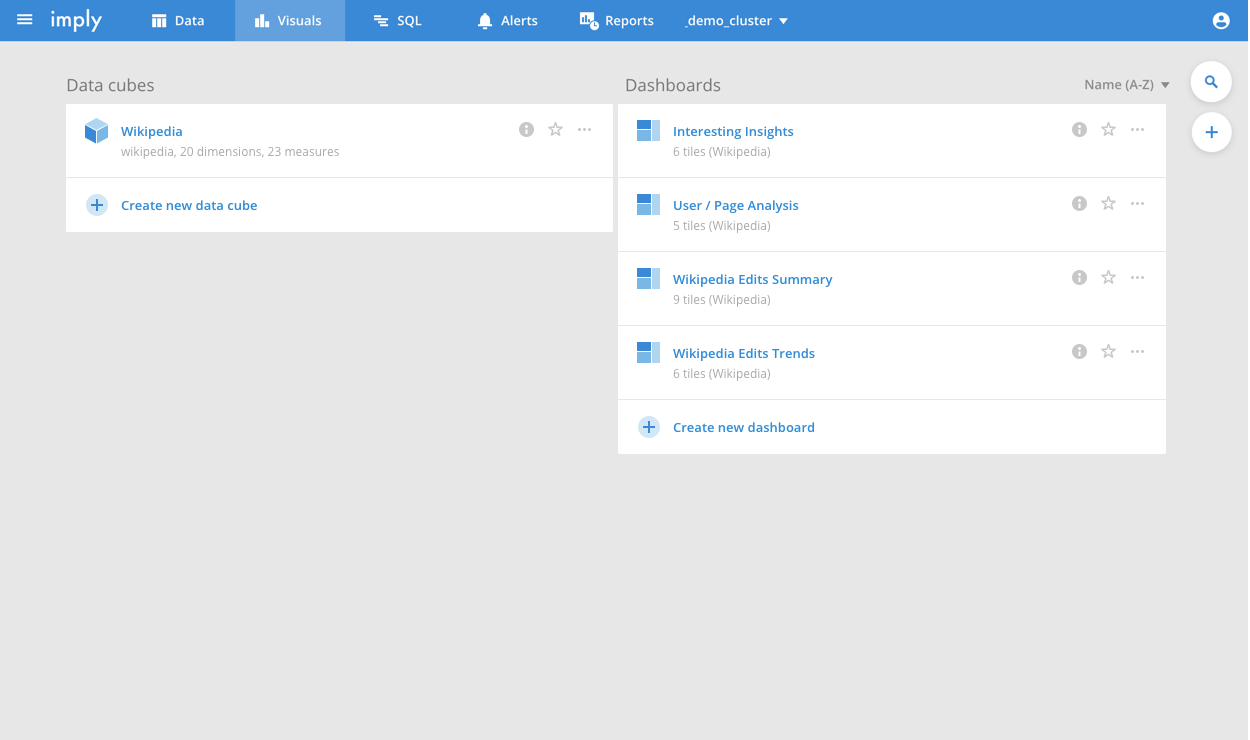Star the User / Page Analysis dashboard
1250x740 pixels.
point(1108,203)
